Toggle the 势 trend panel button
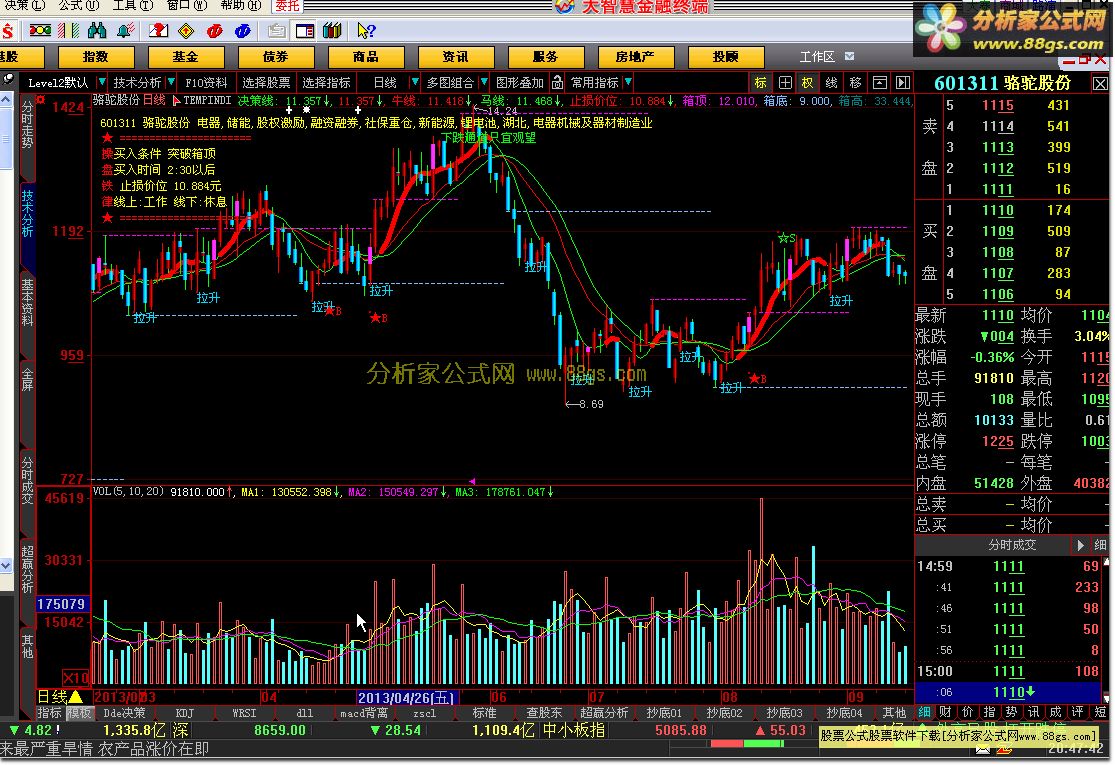Viewport: 1115px width, 765px height. (x=1011, y=712)
